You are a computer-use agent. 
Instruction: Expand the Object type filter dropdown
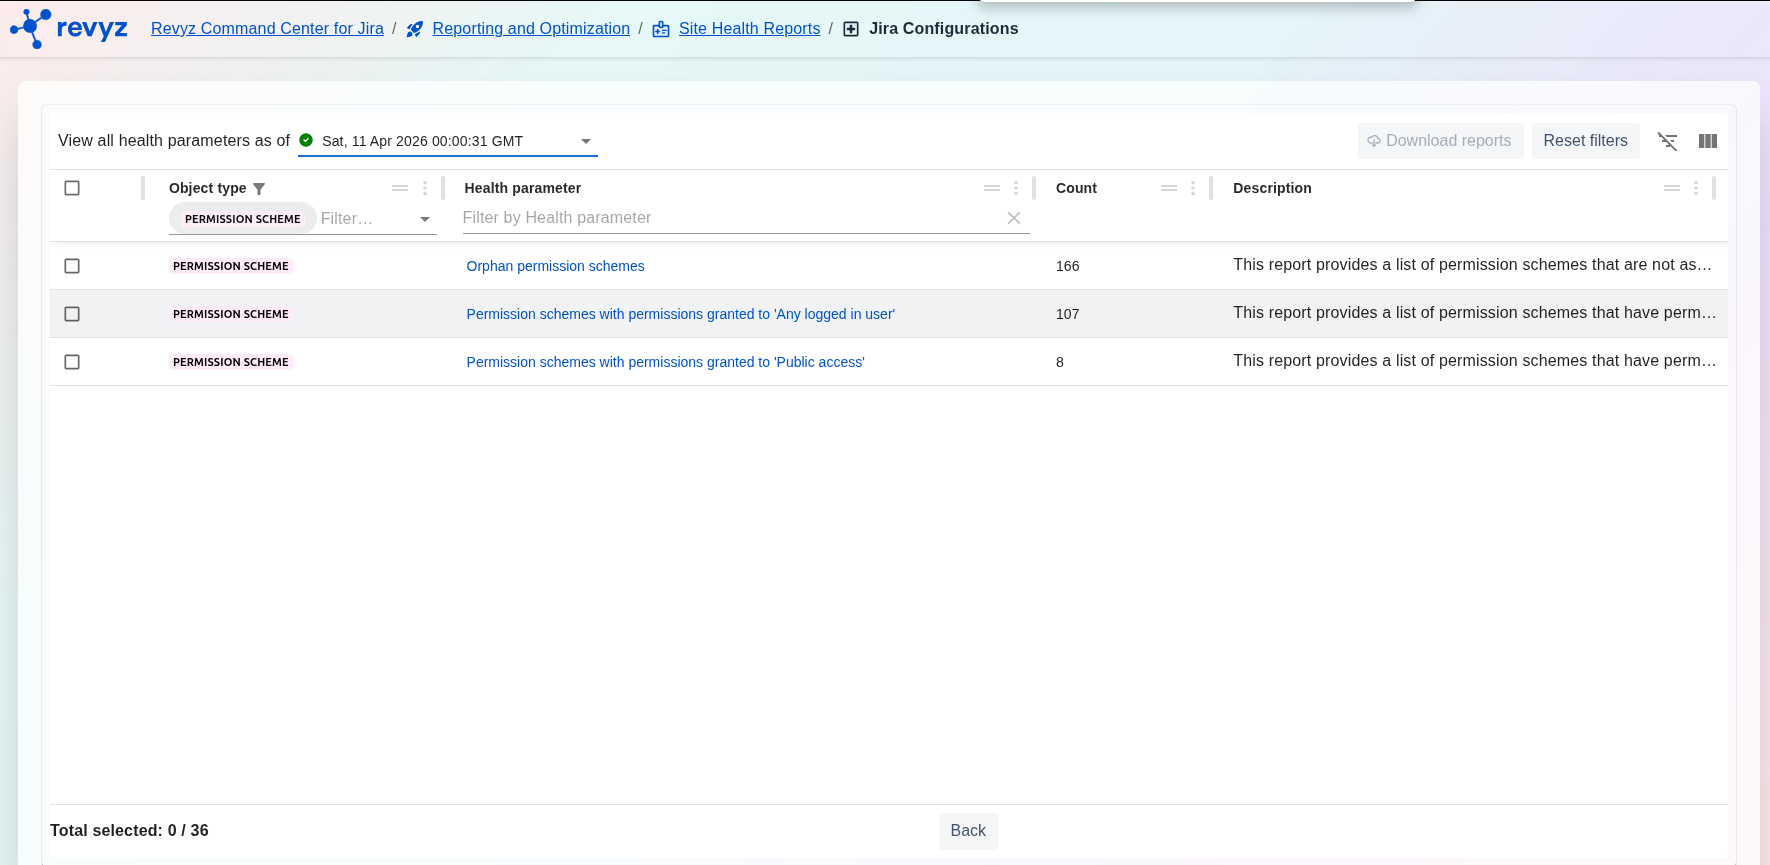click(425, 219)
